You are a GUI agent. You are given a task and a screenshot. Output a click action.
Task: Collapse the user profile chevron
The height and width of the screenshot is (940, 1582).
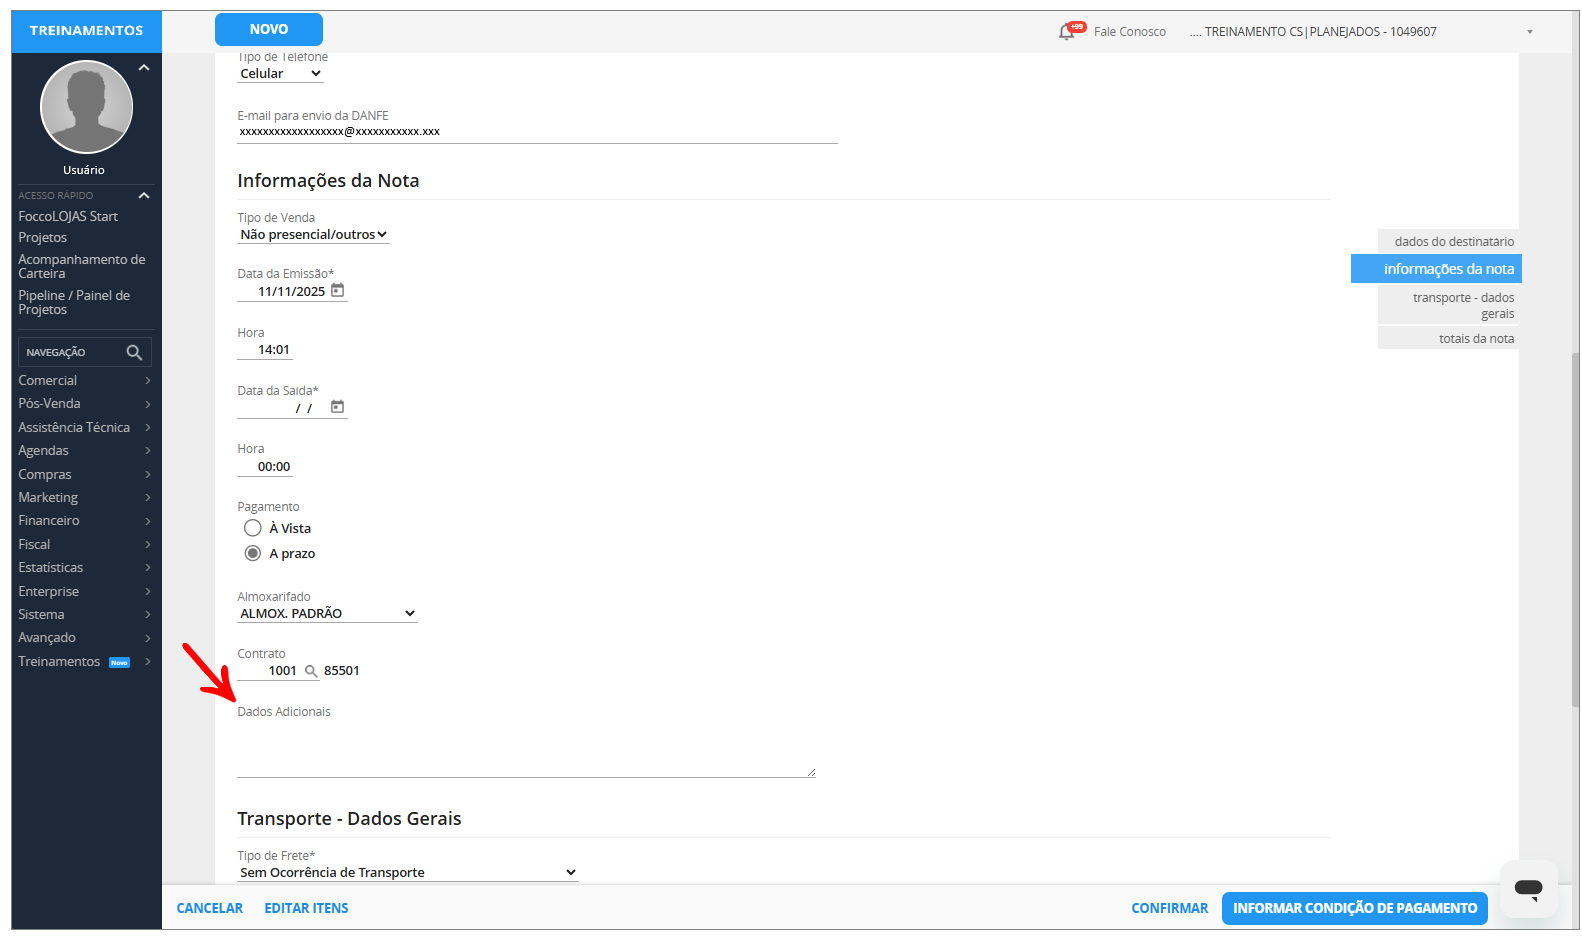coord(144,68)
